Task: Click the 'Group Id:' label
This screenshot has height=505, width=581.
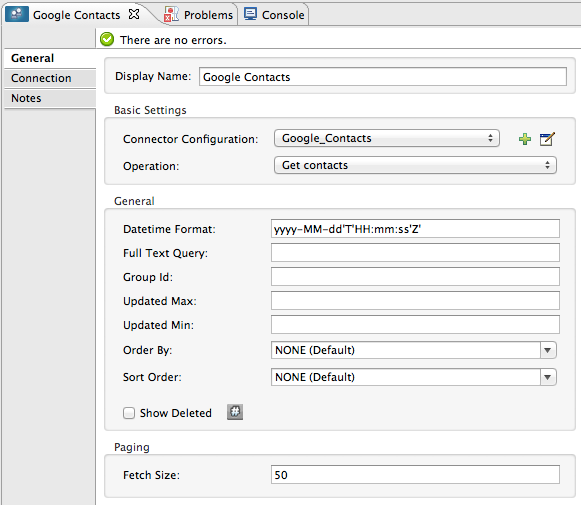Action: (x=148, y=277)
